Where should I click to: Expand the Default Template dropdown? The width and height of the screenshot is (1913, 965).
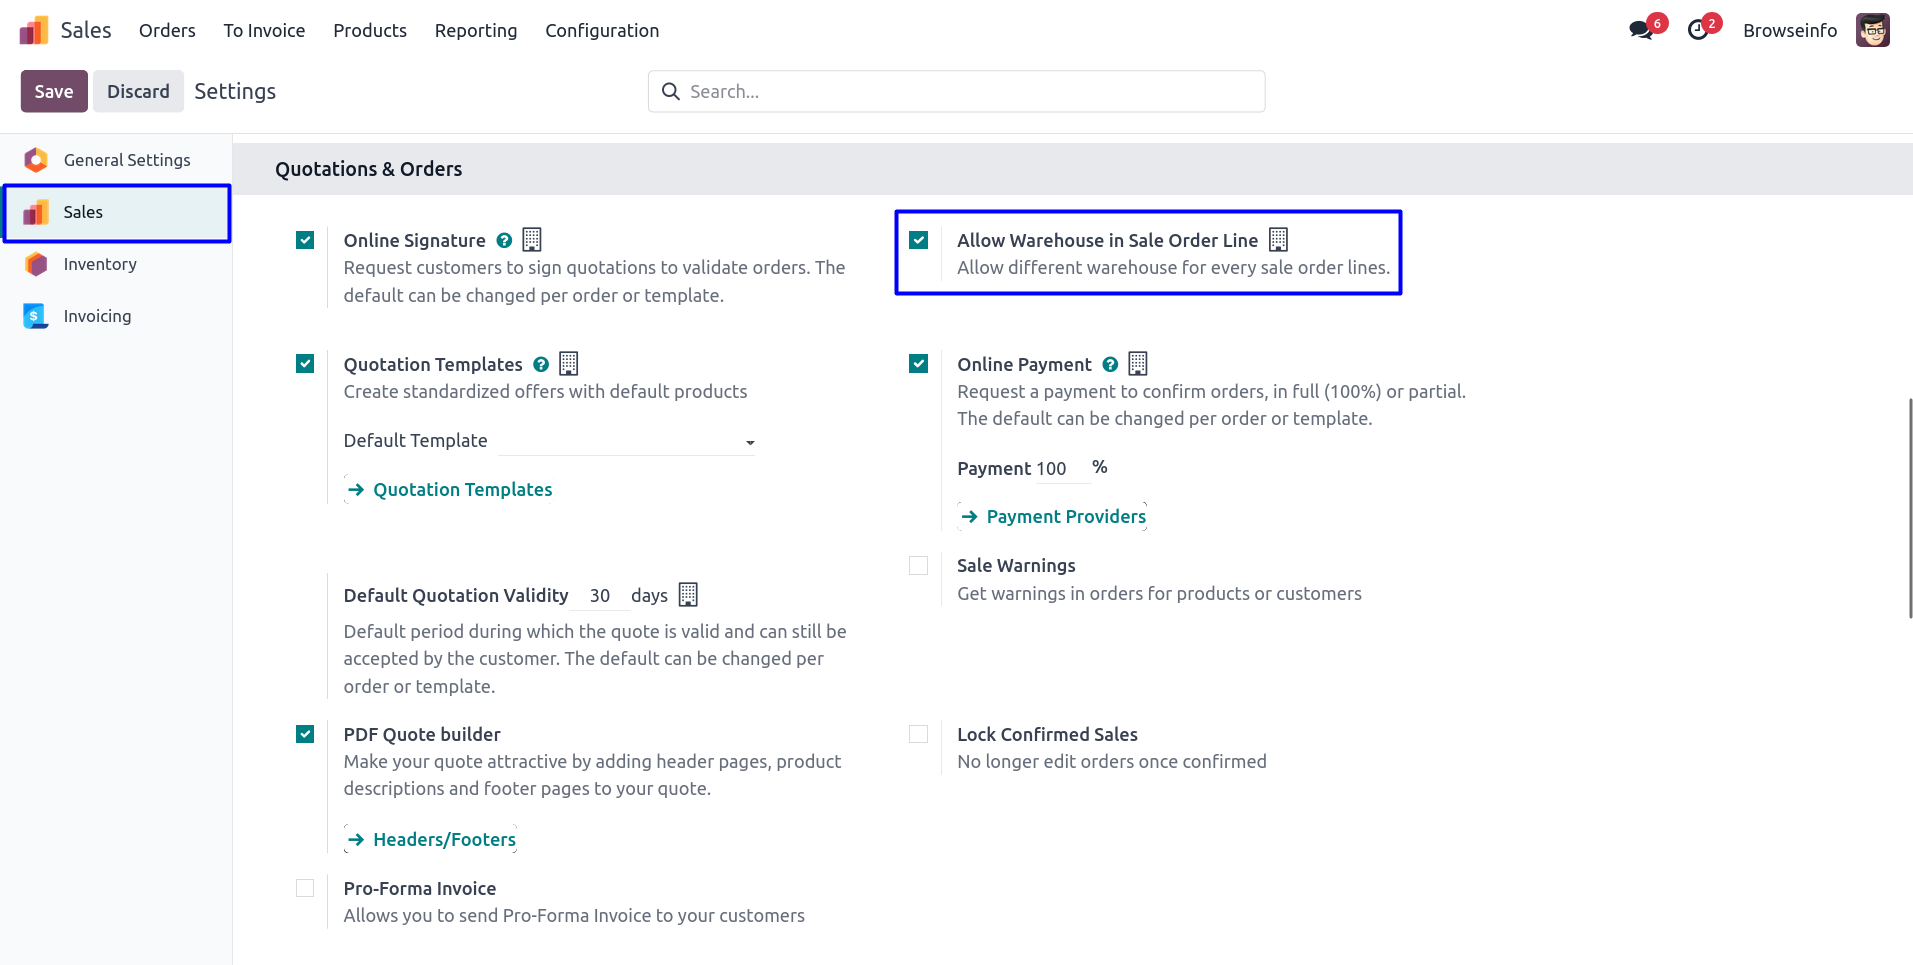pos(627,441)
